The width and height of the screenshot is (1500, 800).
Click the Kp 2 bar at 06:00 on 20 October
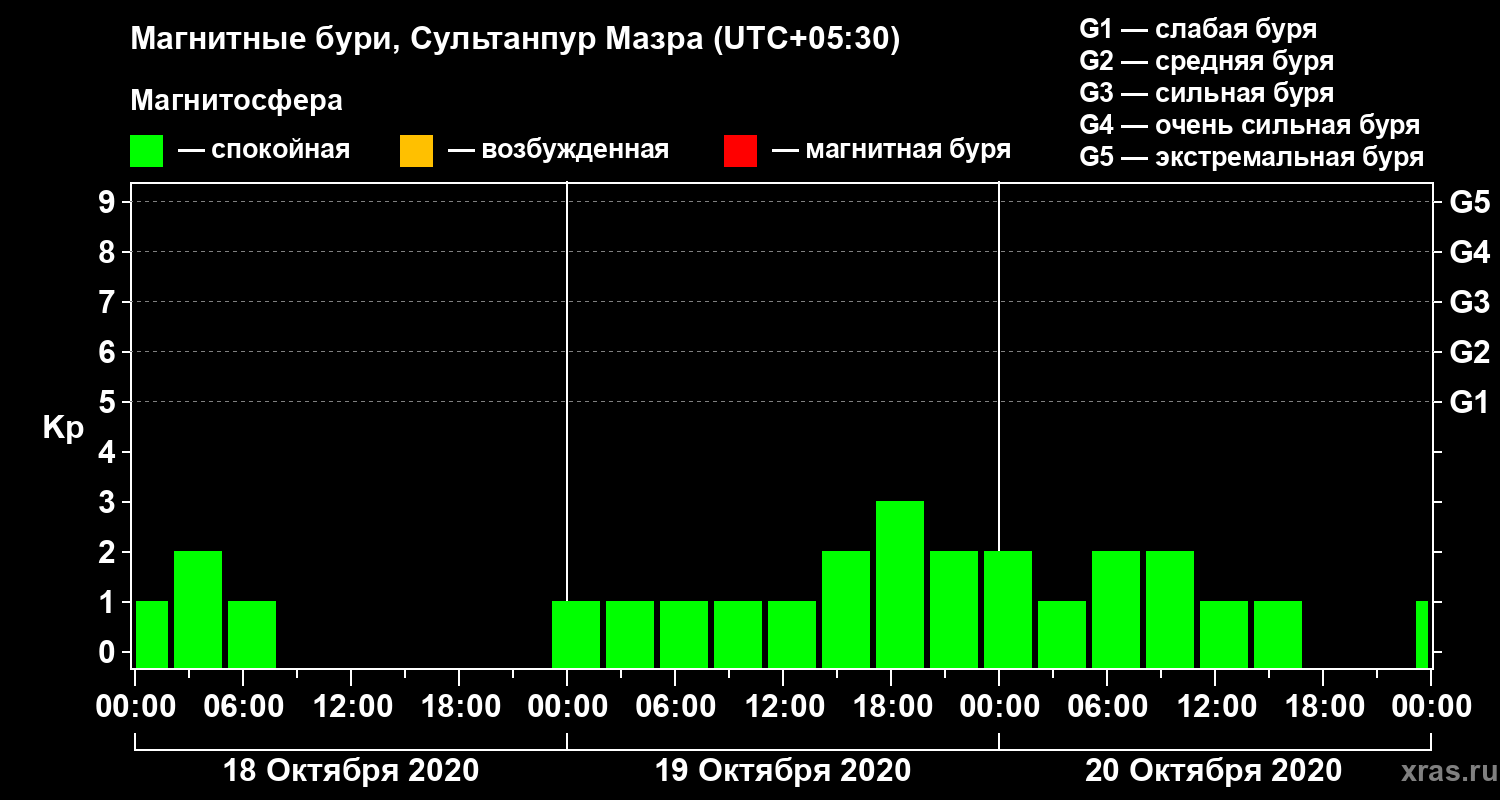point(1116,609)
